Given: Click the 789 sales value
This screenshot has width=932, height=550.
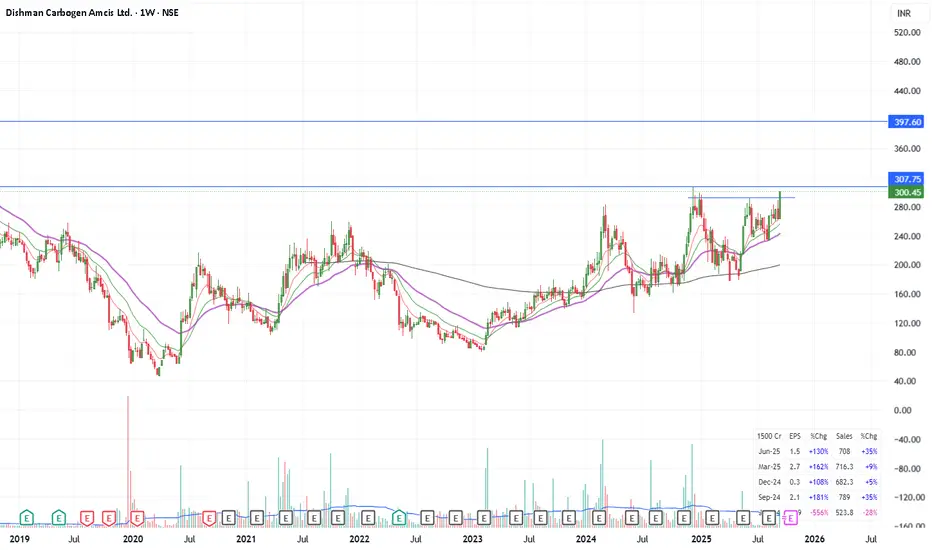Looking at the screenshot, I should [844, 498].
